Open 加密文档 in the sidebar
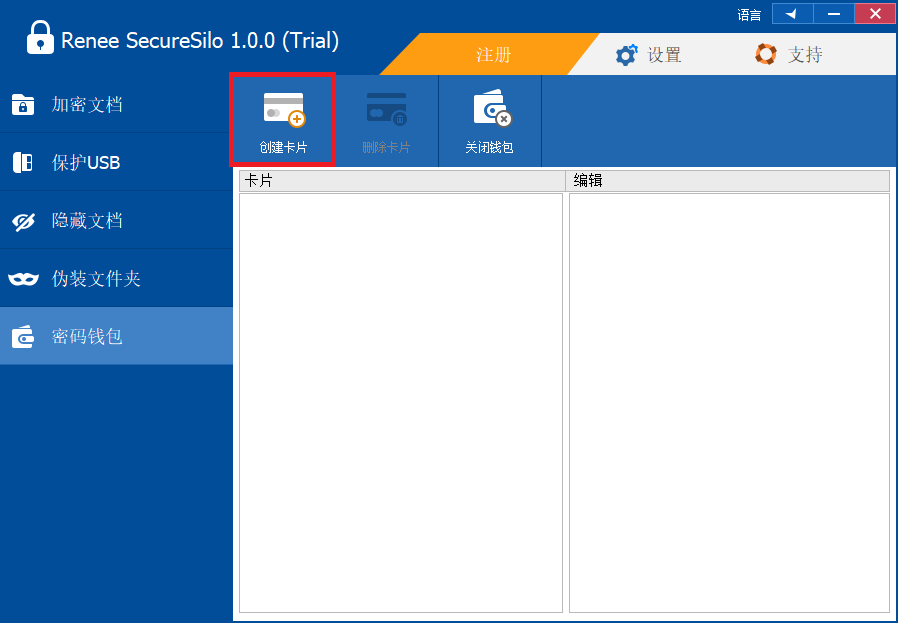898x623 pixels. click(x=116, y=104)
